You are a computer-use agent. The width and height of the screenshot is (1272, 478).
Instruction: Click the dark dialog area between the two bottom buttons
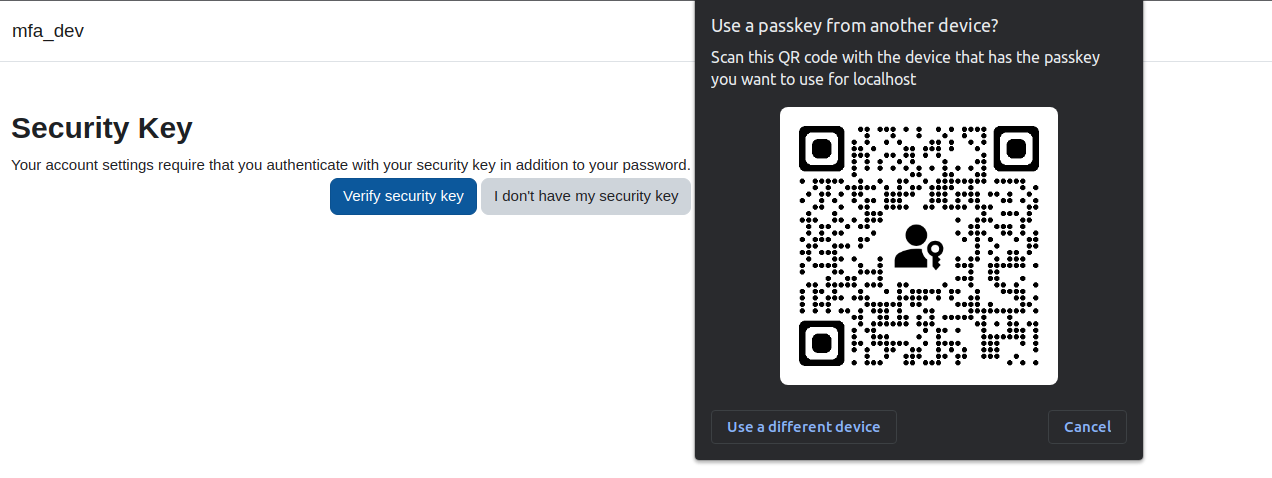point(972,427)
